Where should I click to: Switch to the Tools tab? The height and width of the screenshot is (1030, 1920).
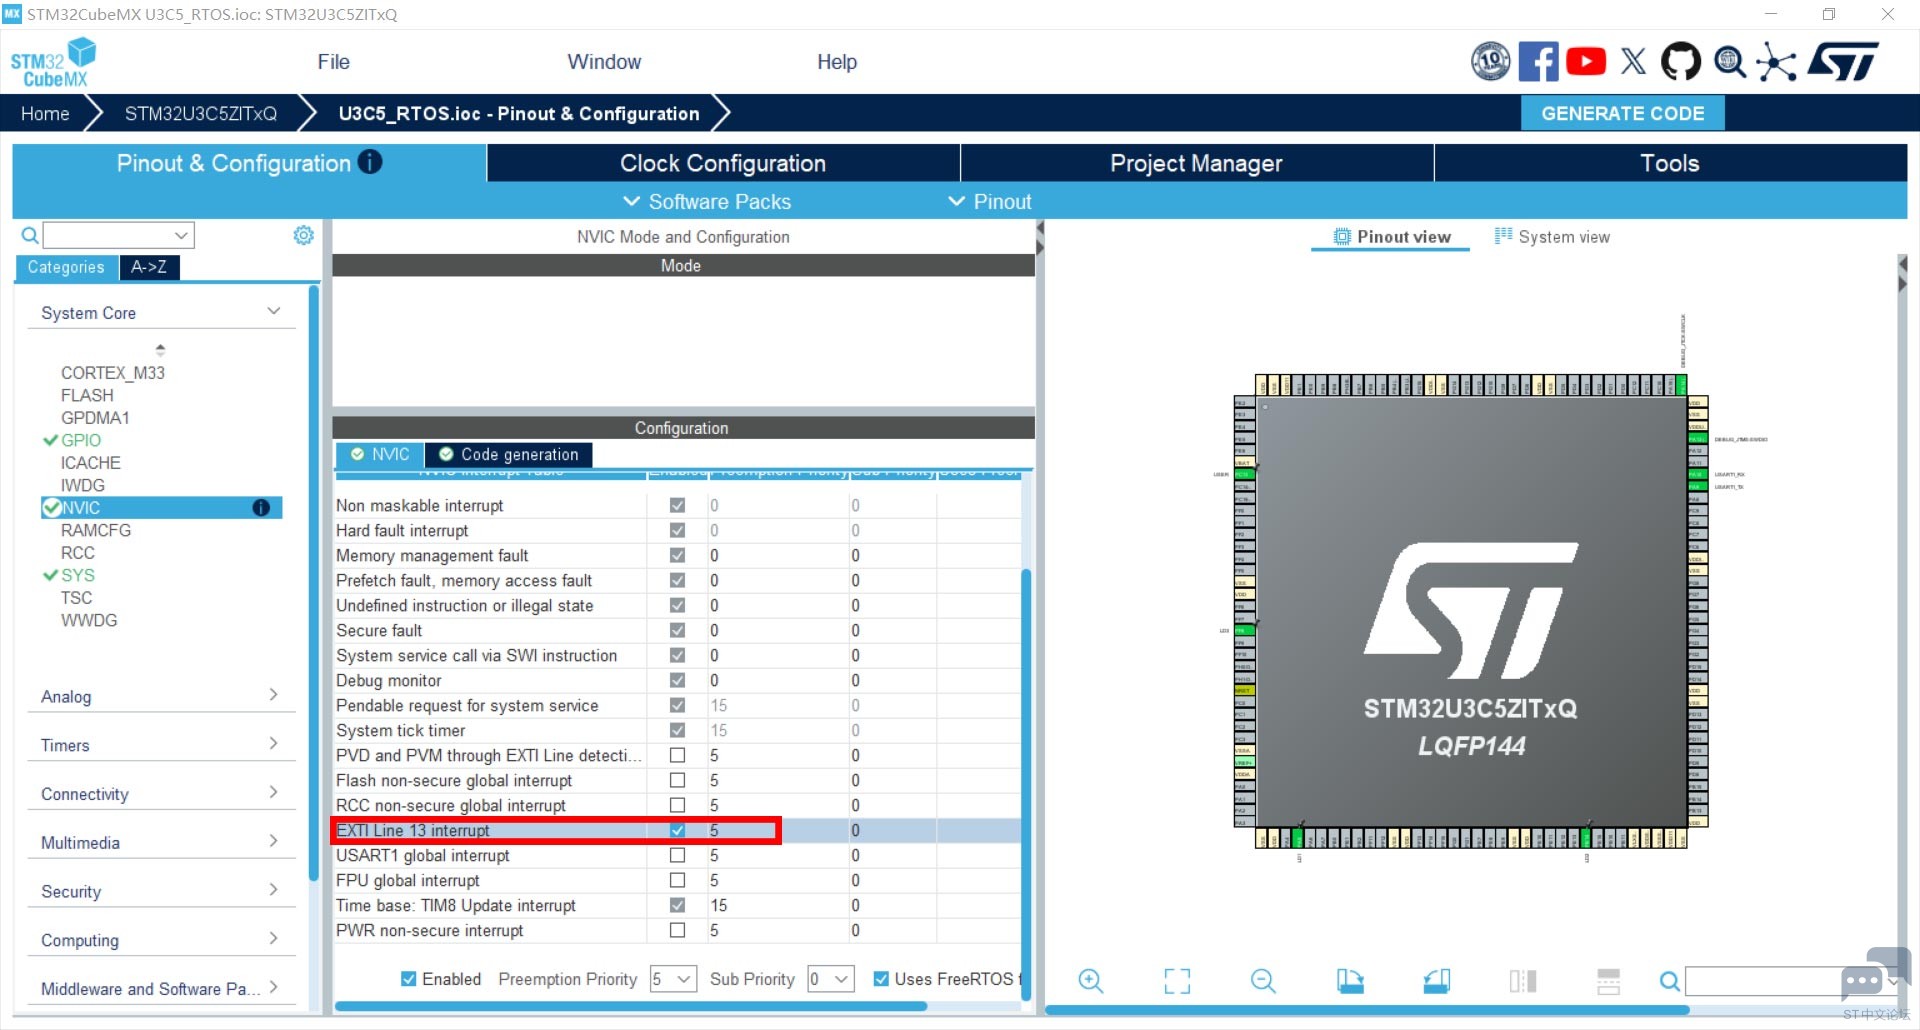click(1670, 163)
